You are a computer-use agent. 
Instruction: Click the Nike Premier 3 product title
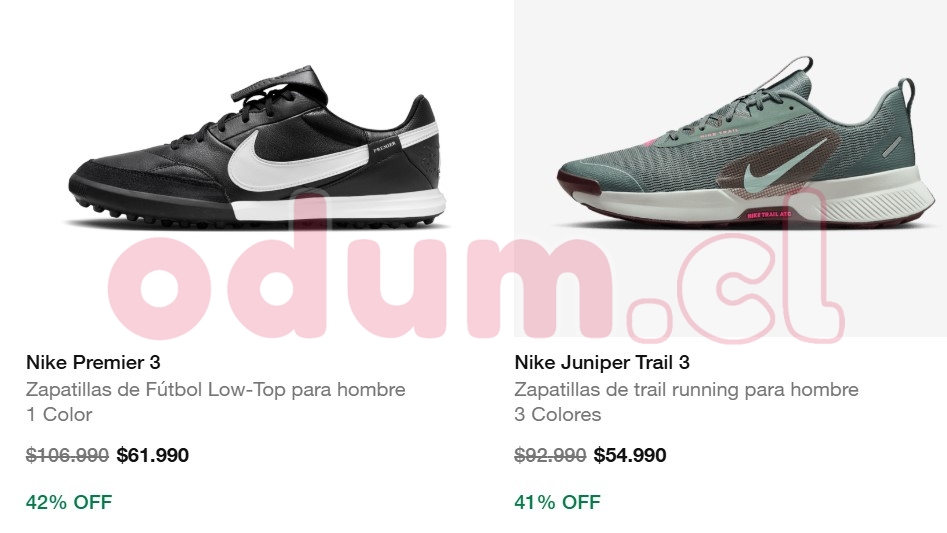coord(93,362)
